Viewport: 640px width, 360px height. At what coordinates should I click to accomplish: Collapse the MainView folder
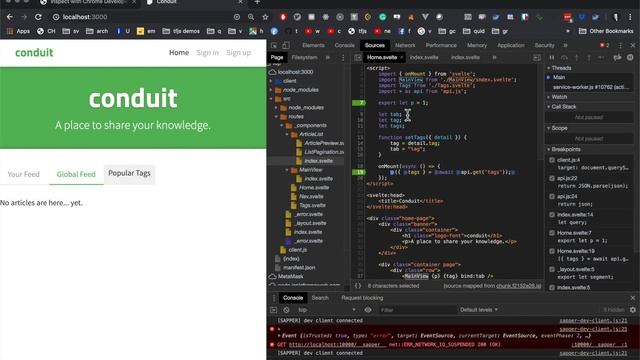(x=287, y=170)
